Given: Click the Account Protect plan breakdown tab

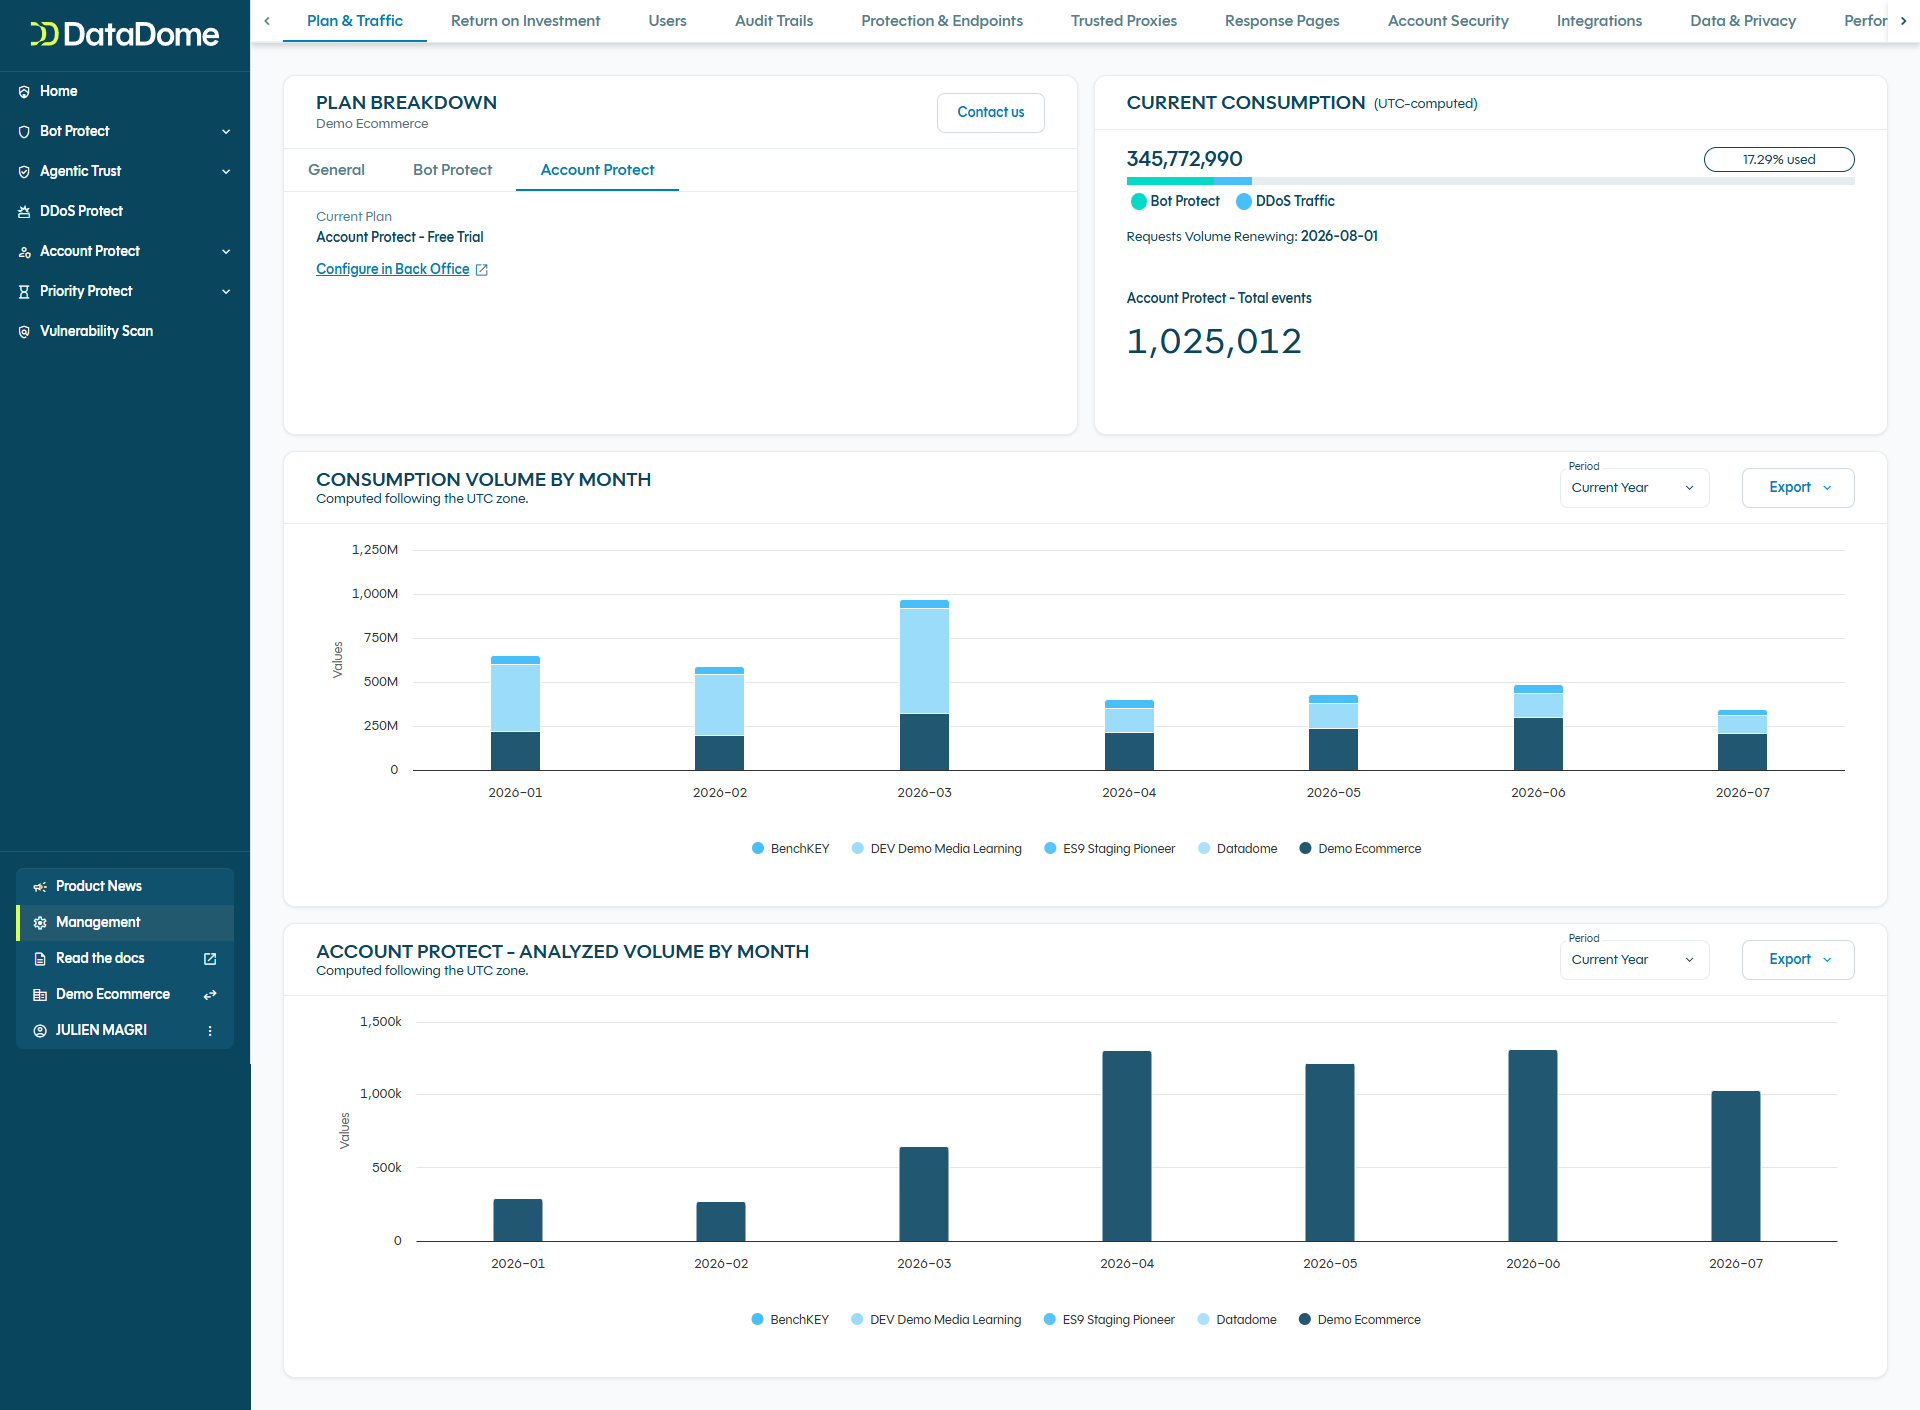Looking at the screenshot, I should [597, 170].
